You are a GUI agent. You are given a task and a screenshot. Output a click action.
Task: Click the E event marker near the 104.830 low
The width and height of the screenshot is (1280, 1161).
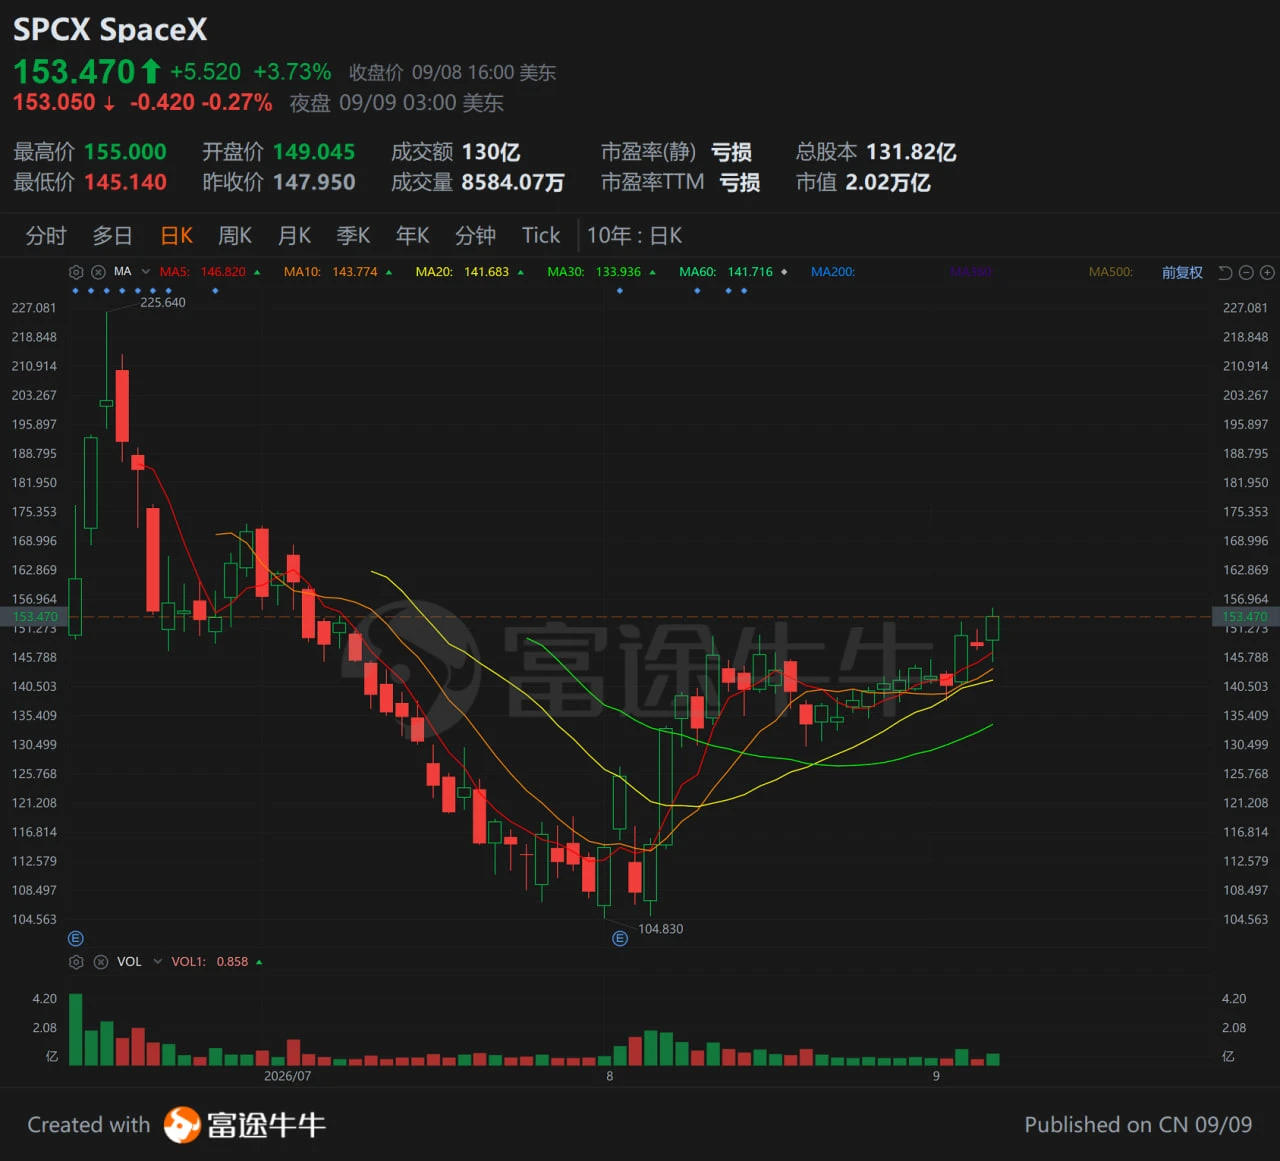pos(620,938)
